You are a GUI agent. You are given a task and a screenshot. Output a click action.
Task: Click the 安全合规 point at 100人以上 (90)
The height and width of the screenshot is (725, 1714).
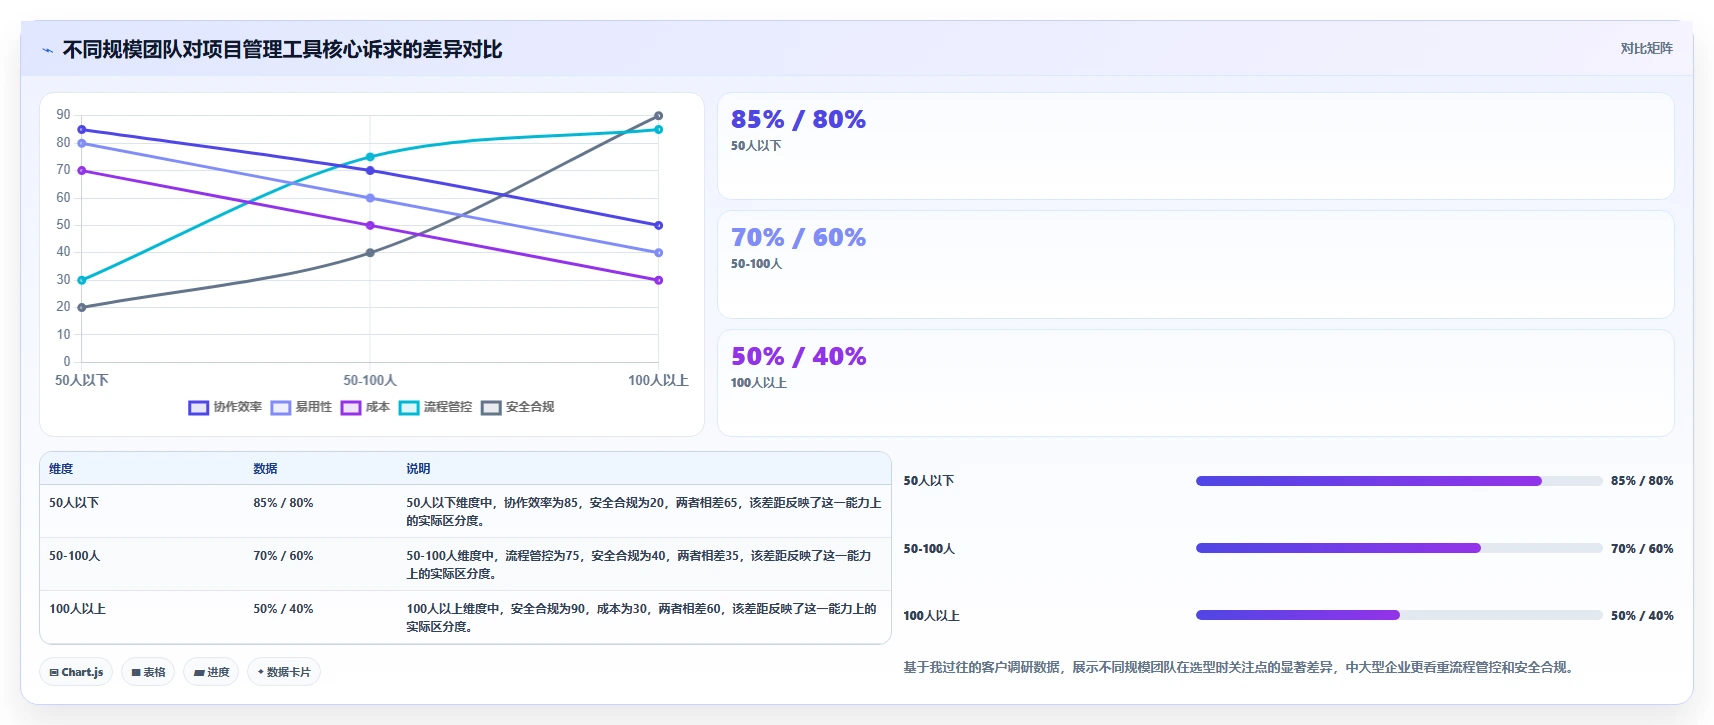click(x=658, y=116)
